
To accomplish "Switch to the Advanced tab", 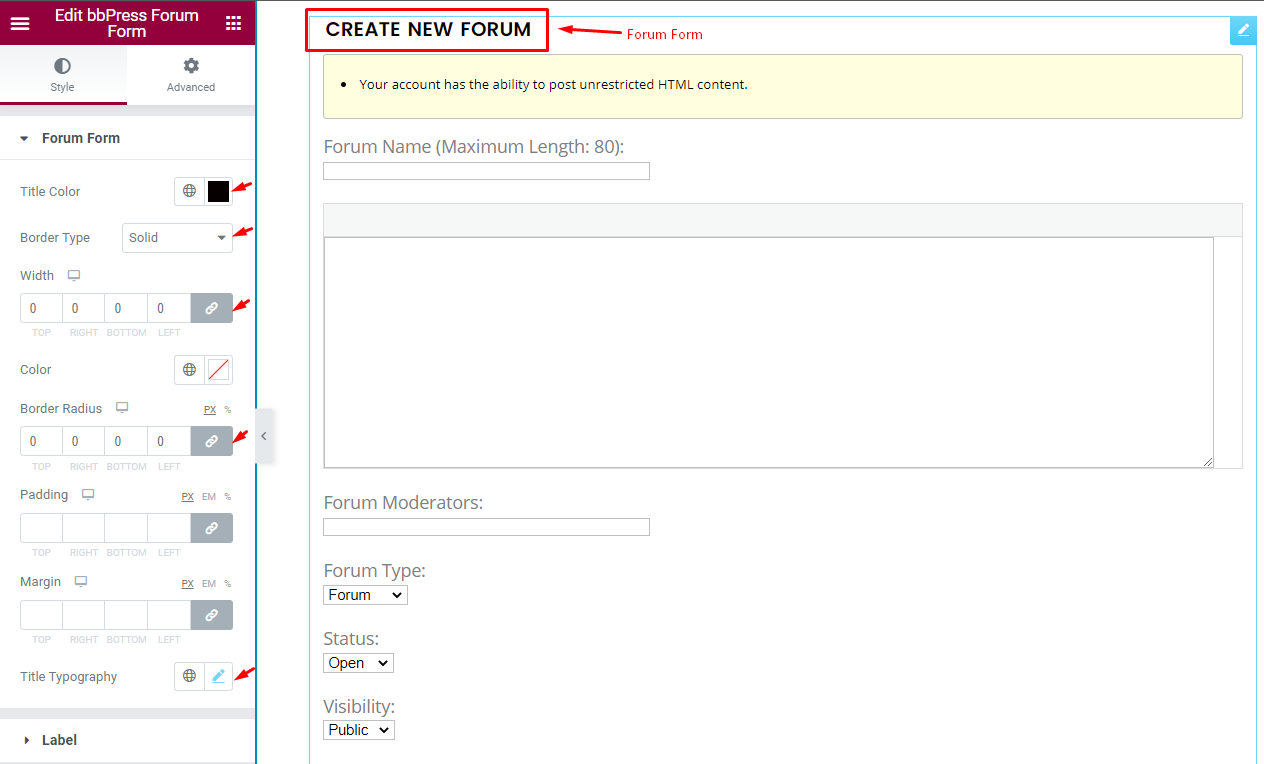I will [190, 75].
